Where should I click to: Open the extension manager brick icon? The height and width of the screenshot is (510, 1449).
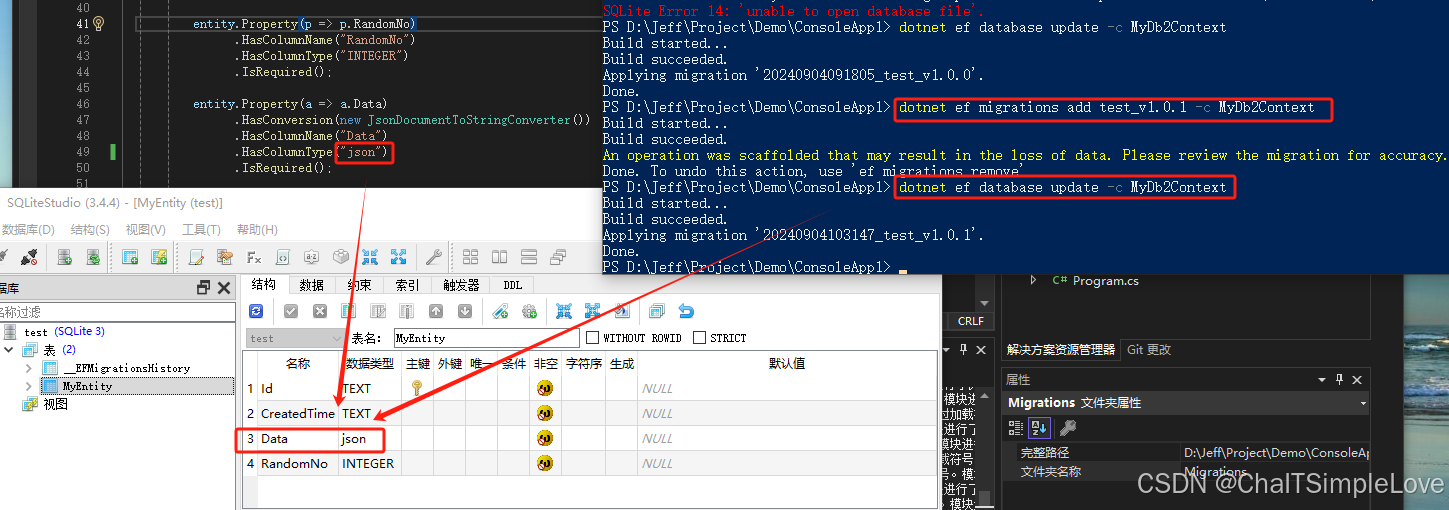point(341,257)
